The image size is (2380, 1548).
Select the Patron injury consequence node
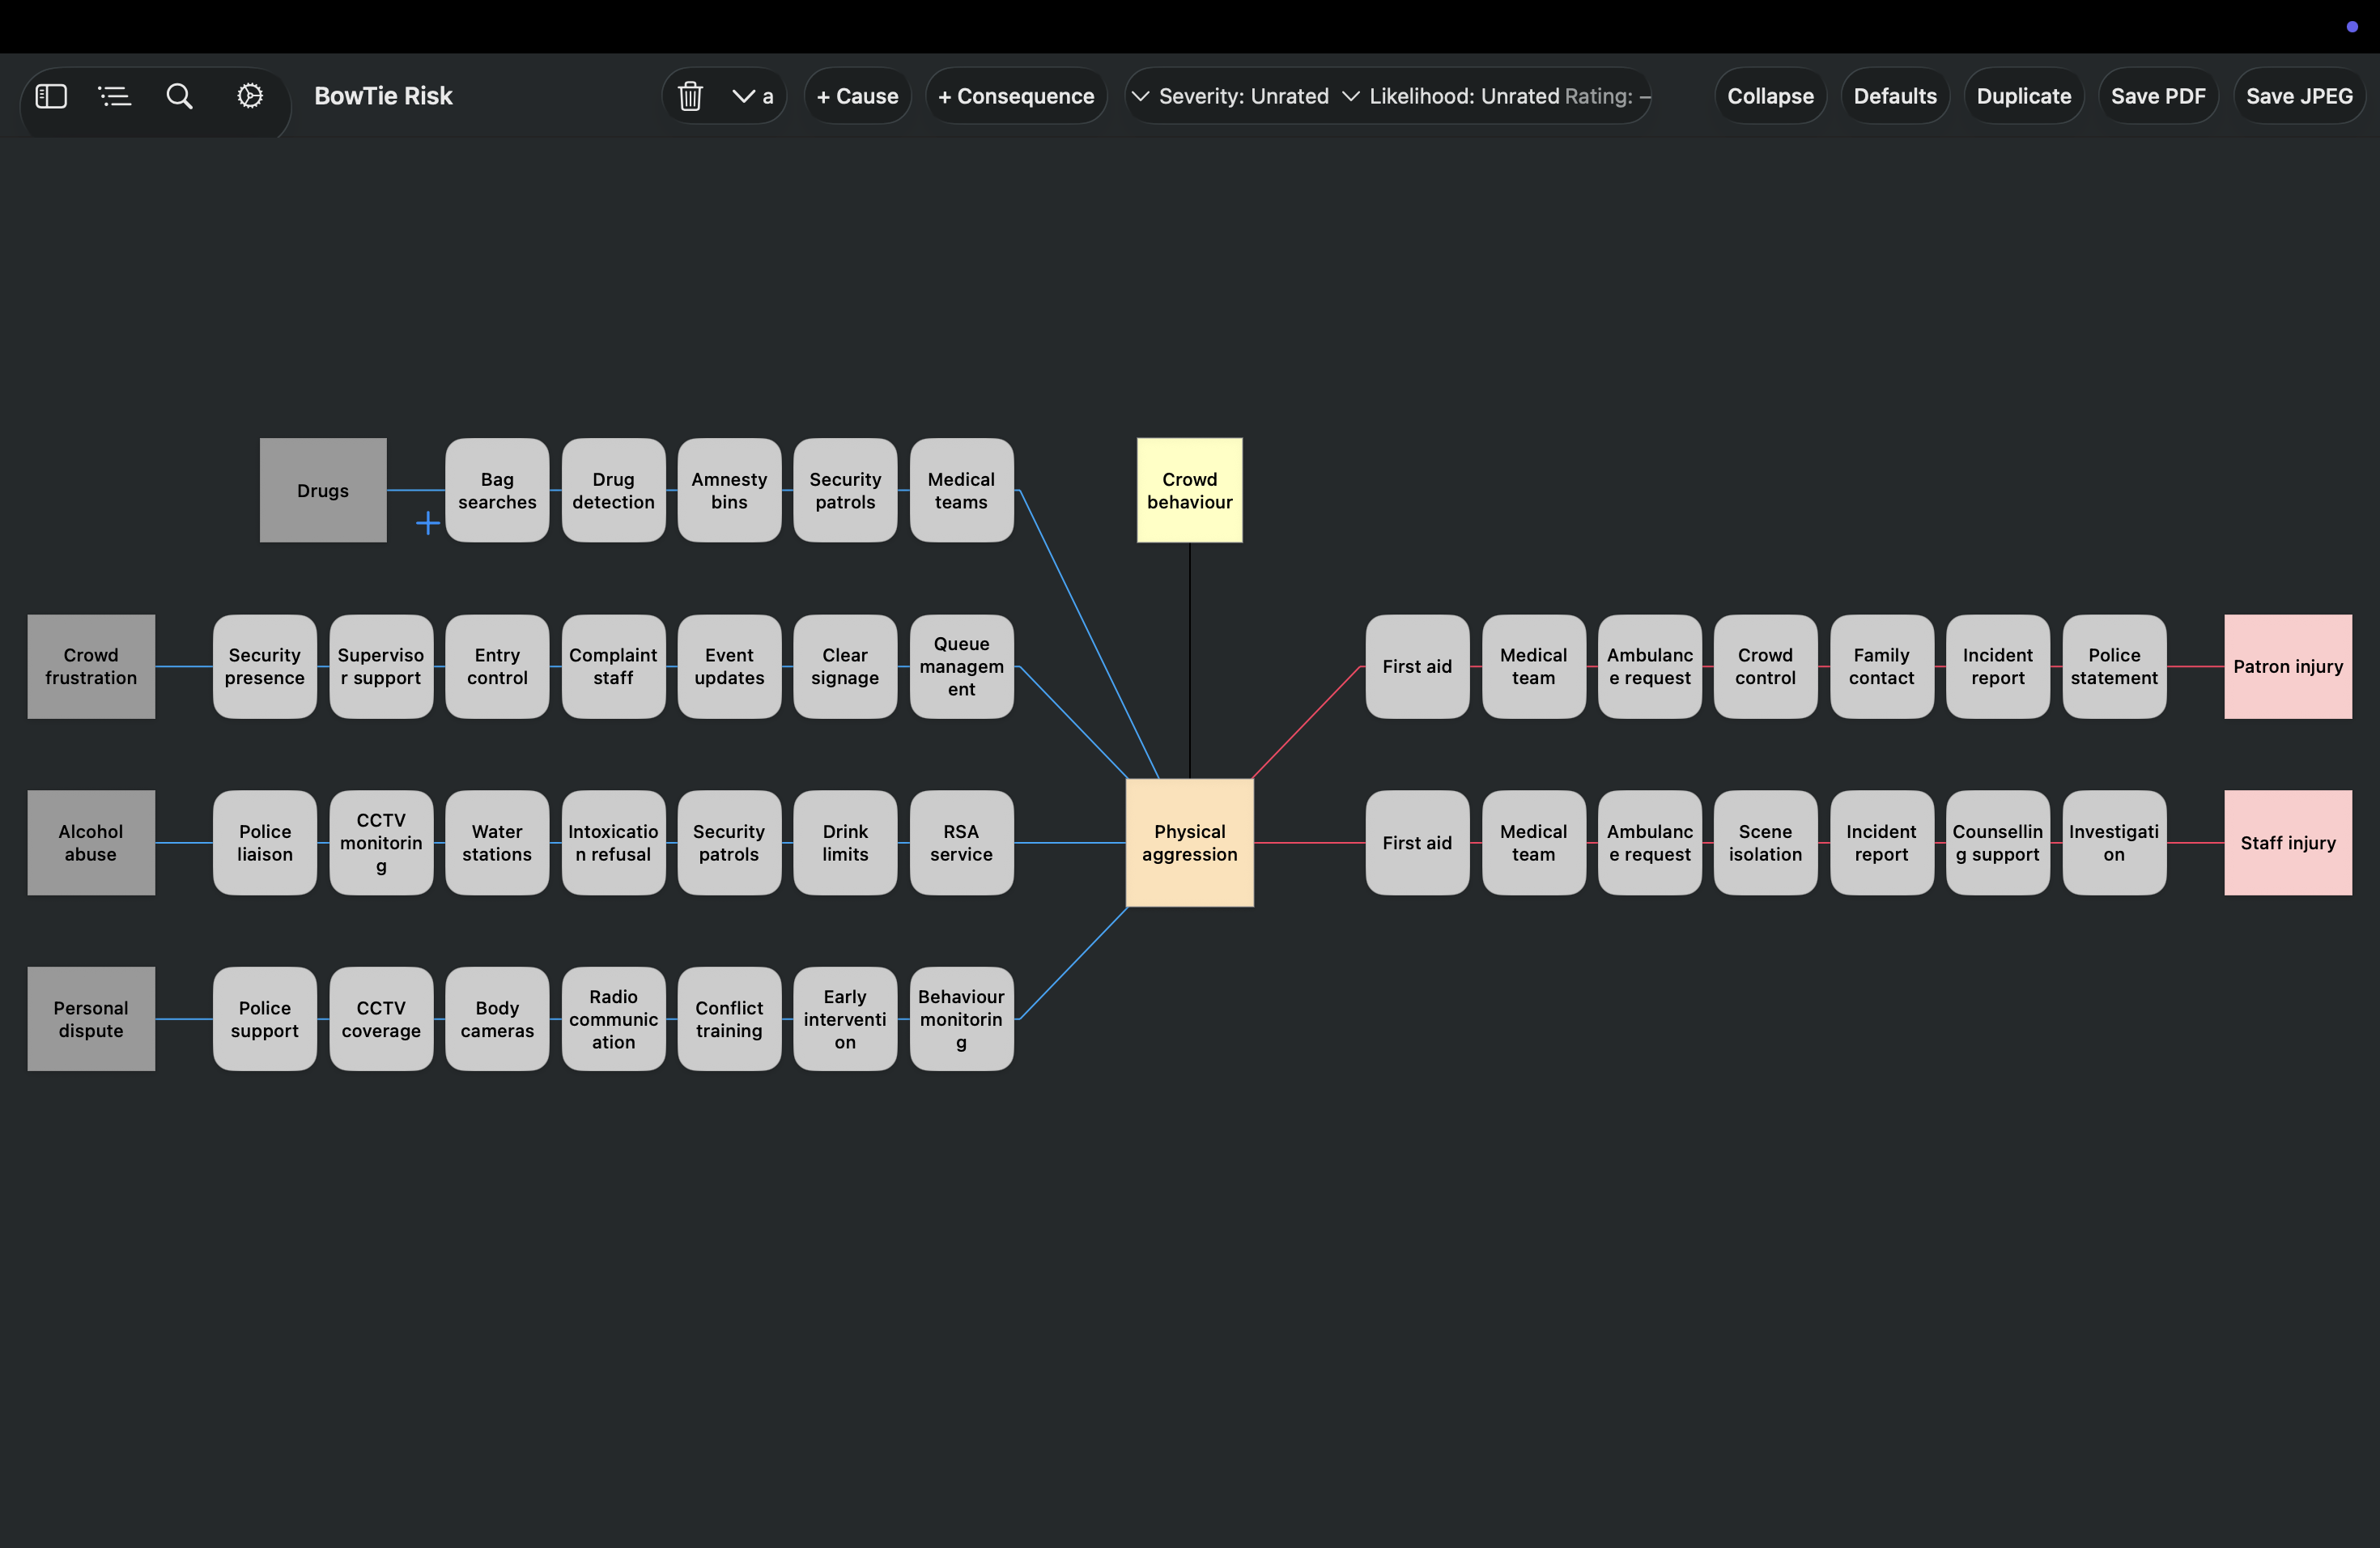tap(2288, 666)
